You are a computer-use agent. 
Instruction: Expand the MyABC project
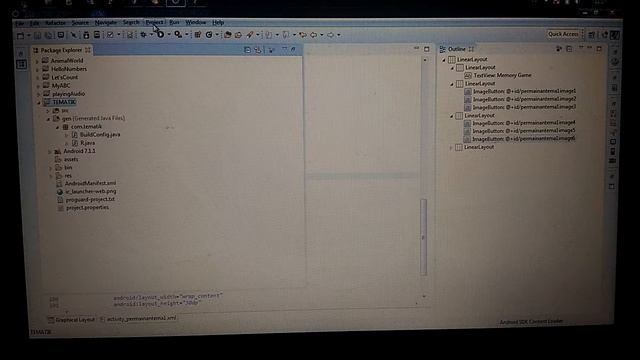click(x=38, y=86)
